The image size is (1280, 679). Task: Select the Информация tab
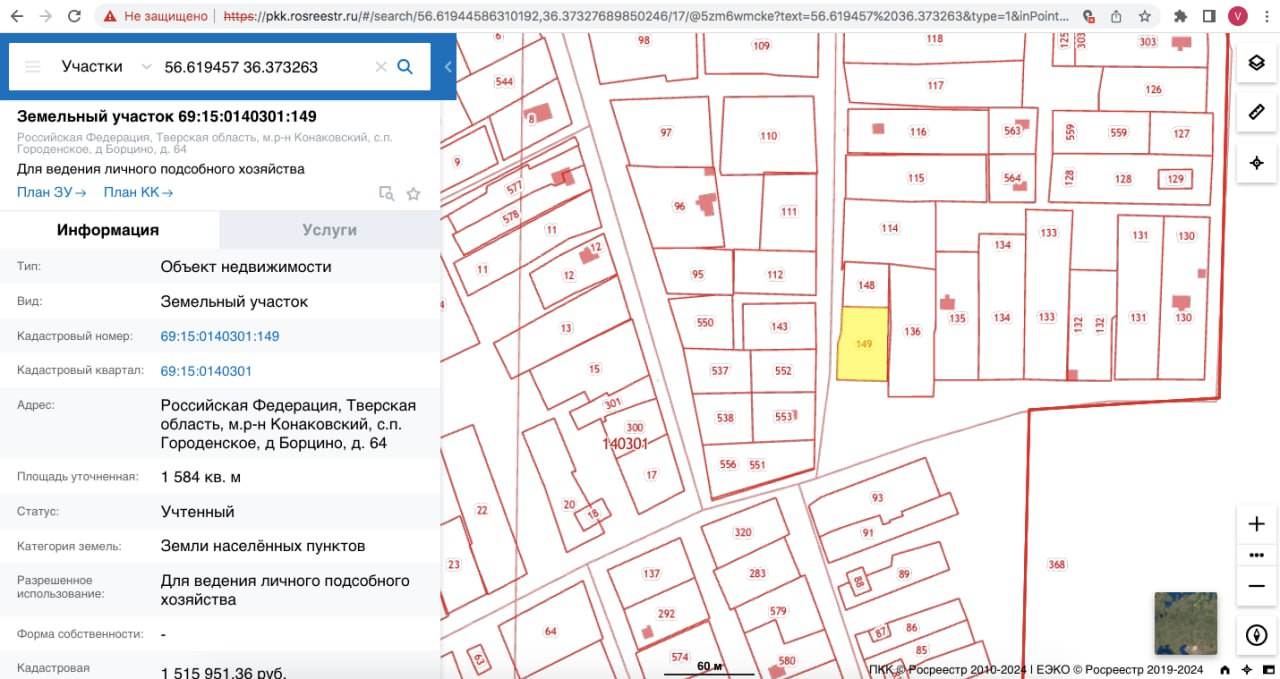pos(108,230)
